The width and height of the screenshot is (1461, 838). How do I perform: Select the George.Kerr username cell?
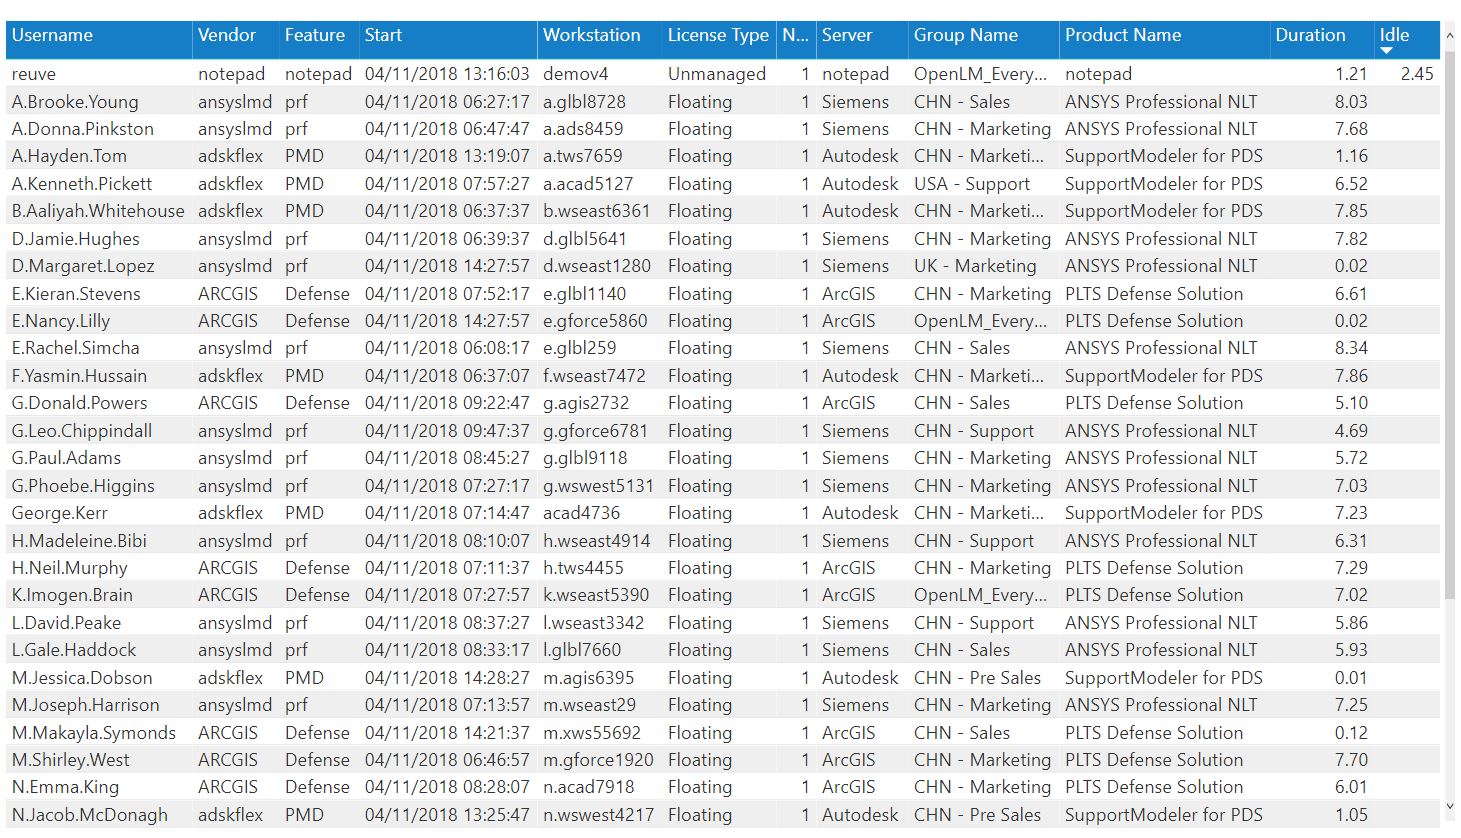click(60, 513)
